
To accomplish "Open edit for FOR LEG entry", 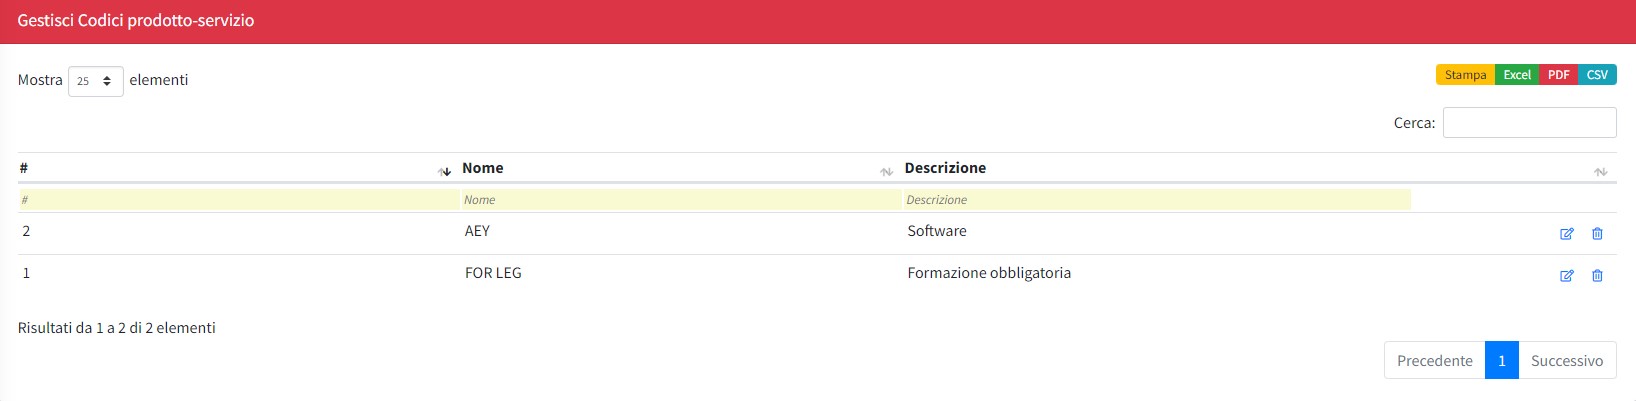I will click(1566, 276).
